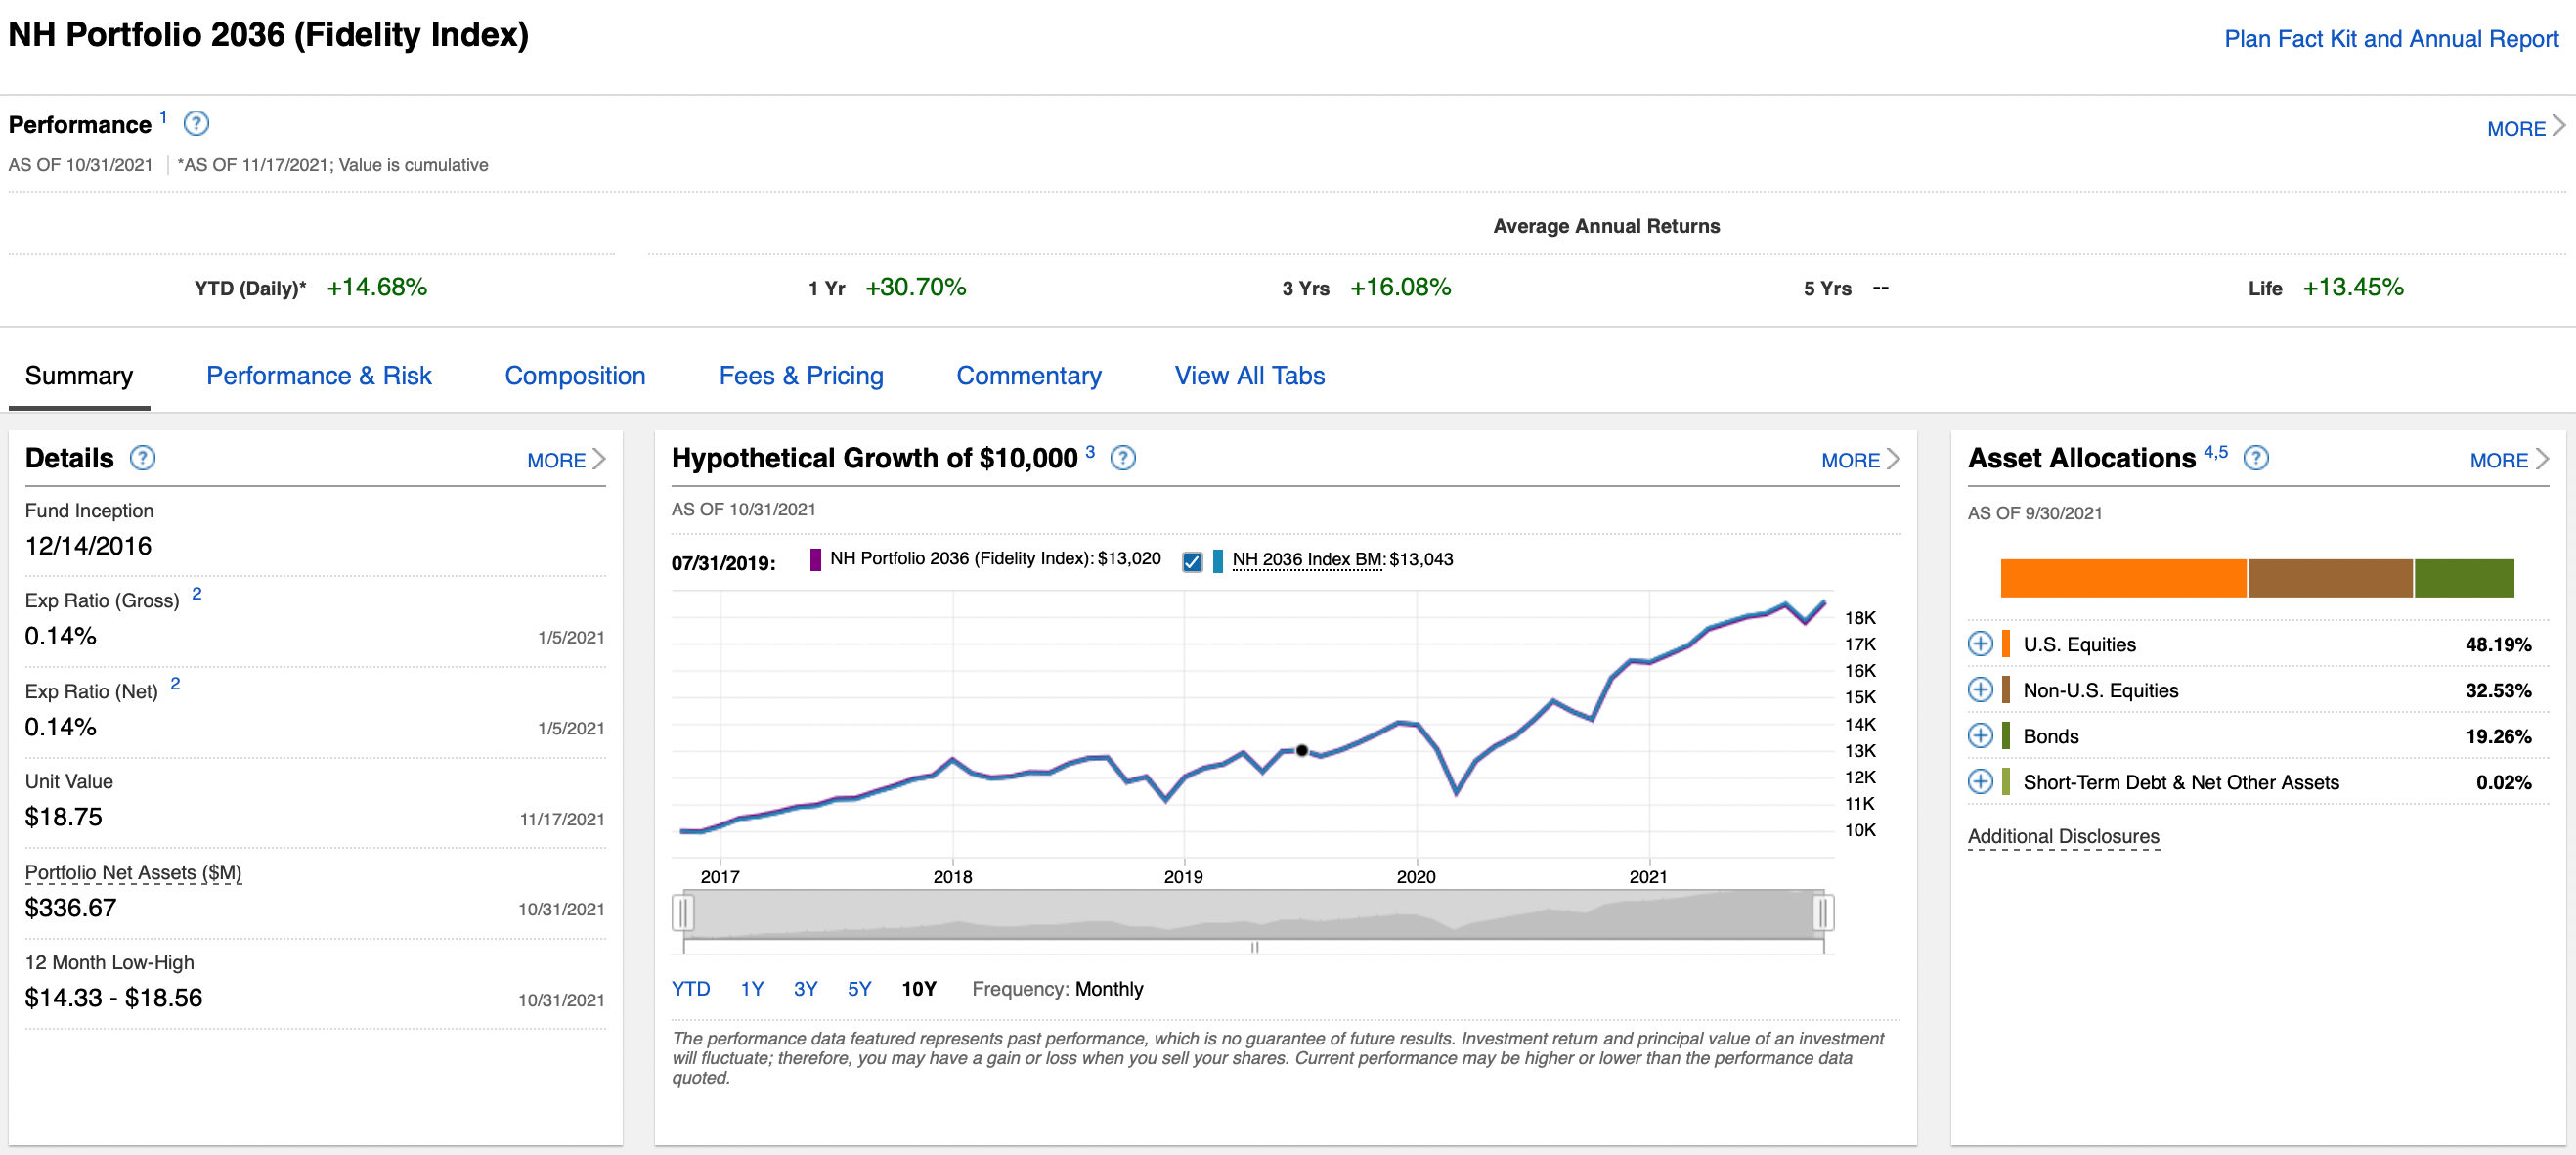Click the chevron beside Performance MORE
Viewport: 2576px width, 1155px height.
click(x=2558, y=126)
